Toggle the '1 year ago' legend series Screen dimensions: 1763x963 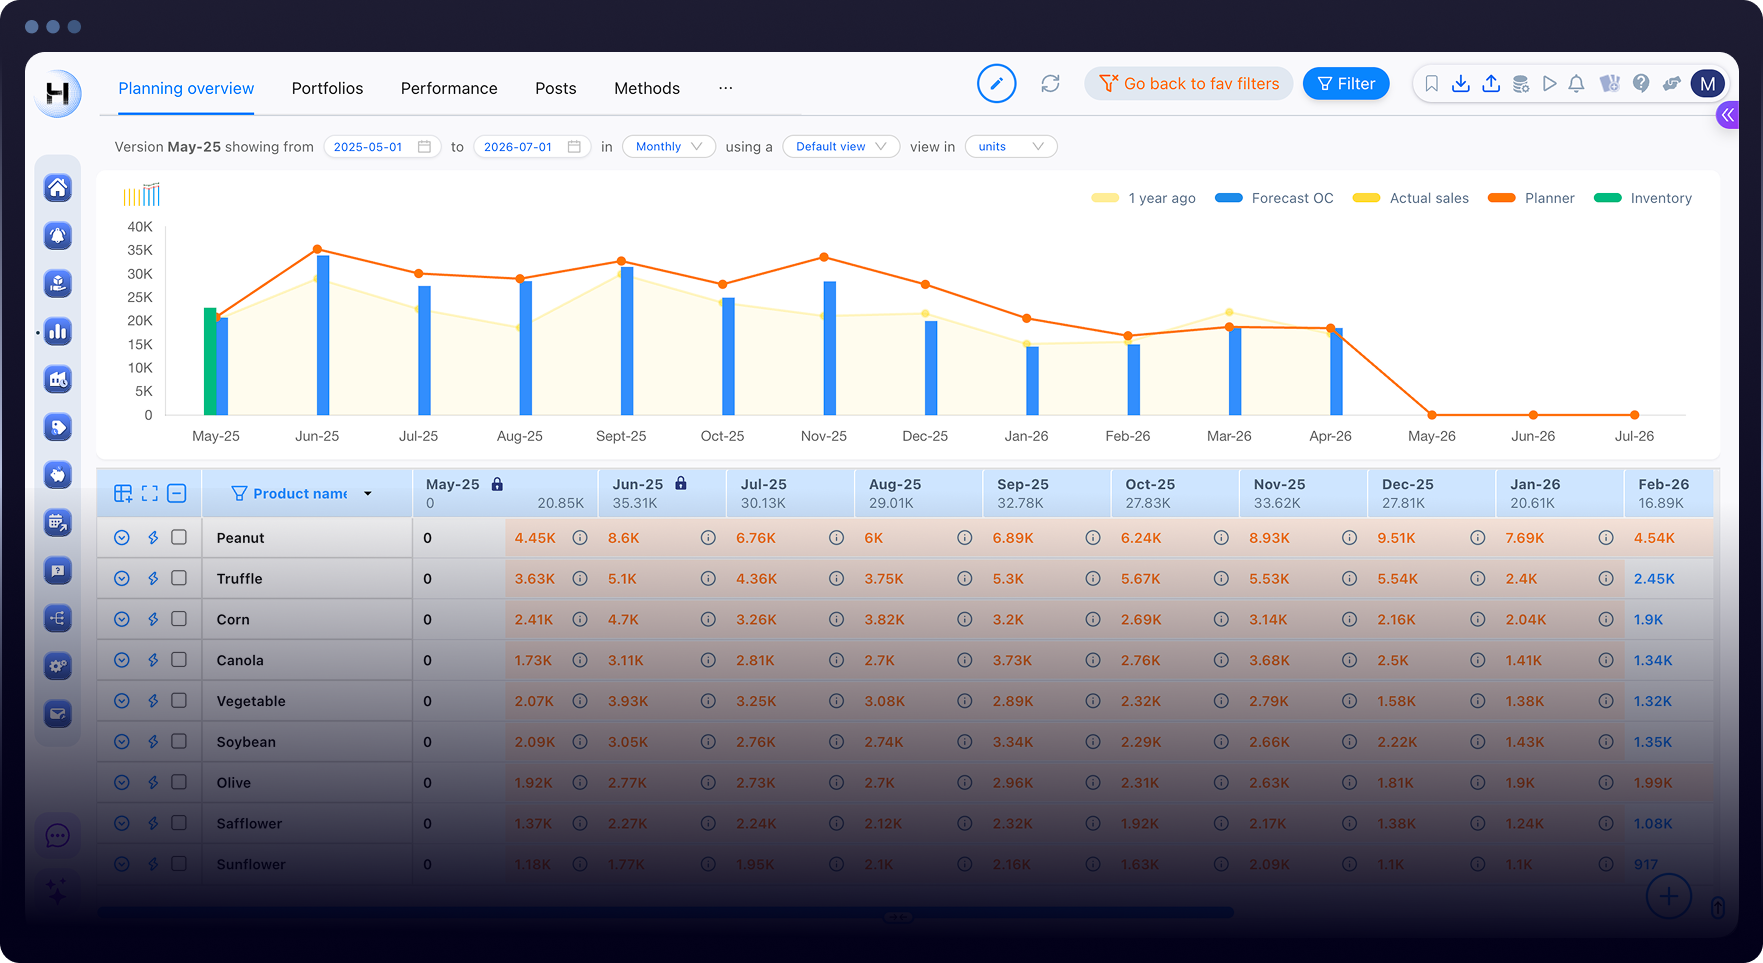point(1143,198)
